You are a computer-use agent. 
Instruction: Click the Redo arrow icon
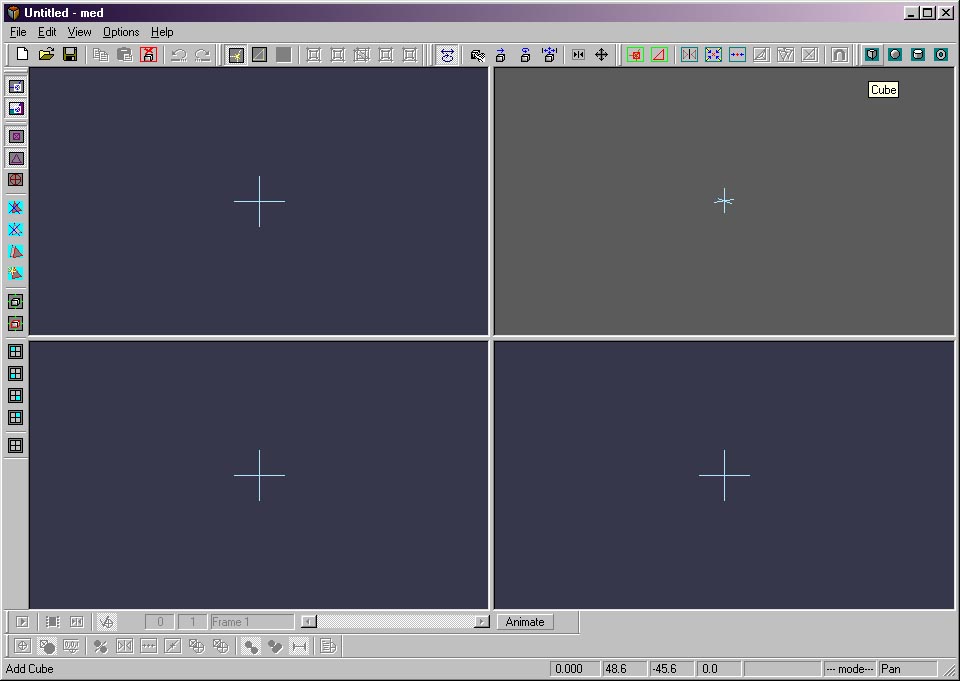(203, 55)
